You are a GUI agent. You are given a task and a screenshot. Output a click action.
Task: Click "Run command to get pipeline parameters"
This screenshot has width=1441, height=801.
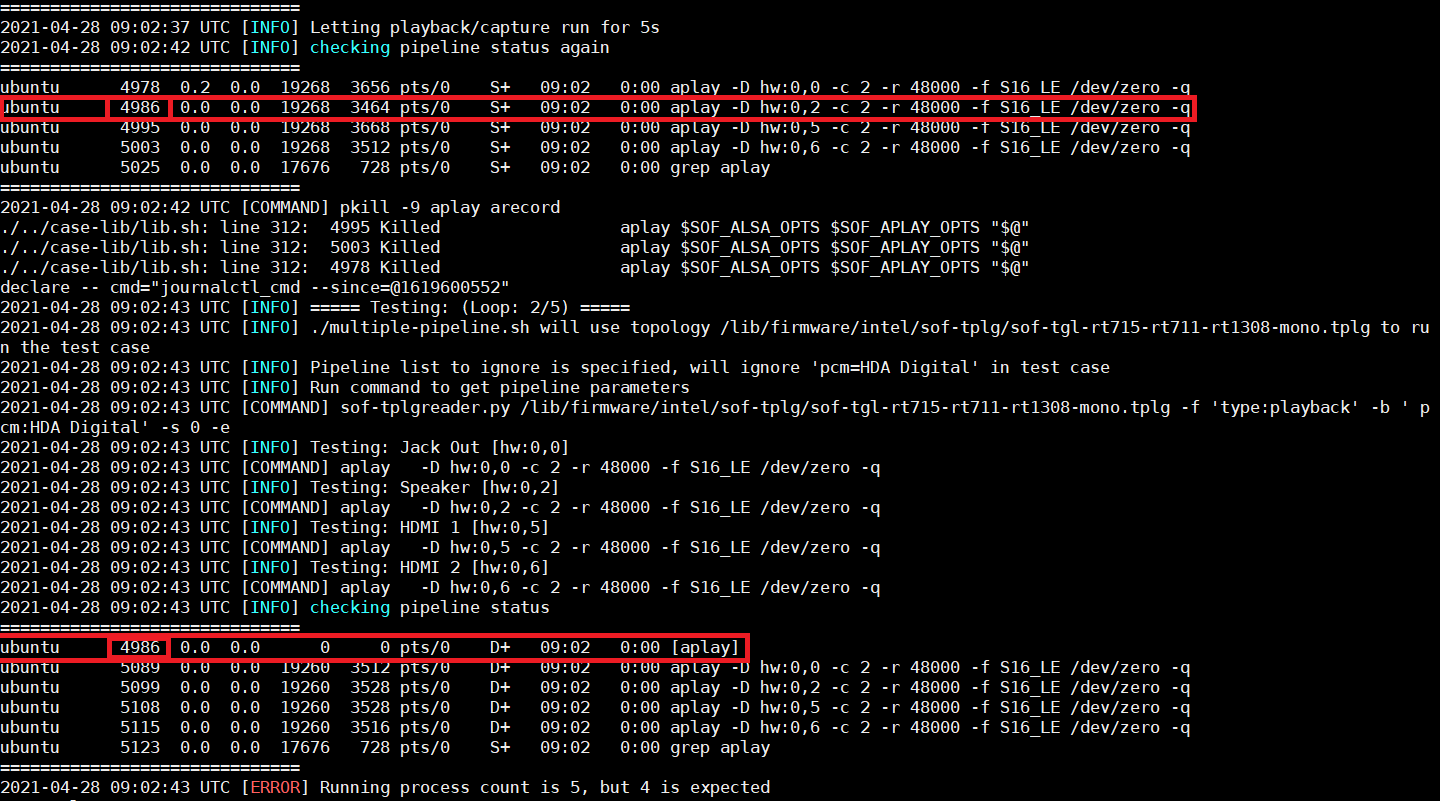coord(500,388)
